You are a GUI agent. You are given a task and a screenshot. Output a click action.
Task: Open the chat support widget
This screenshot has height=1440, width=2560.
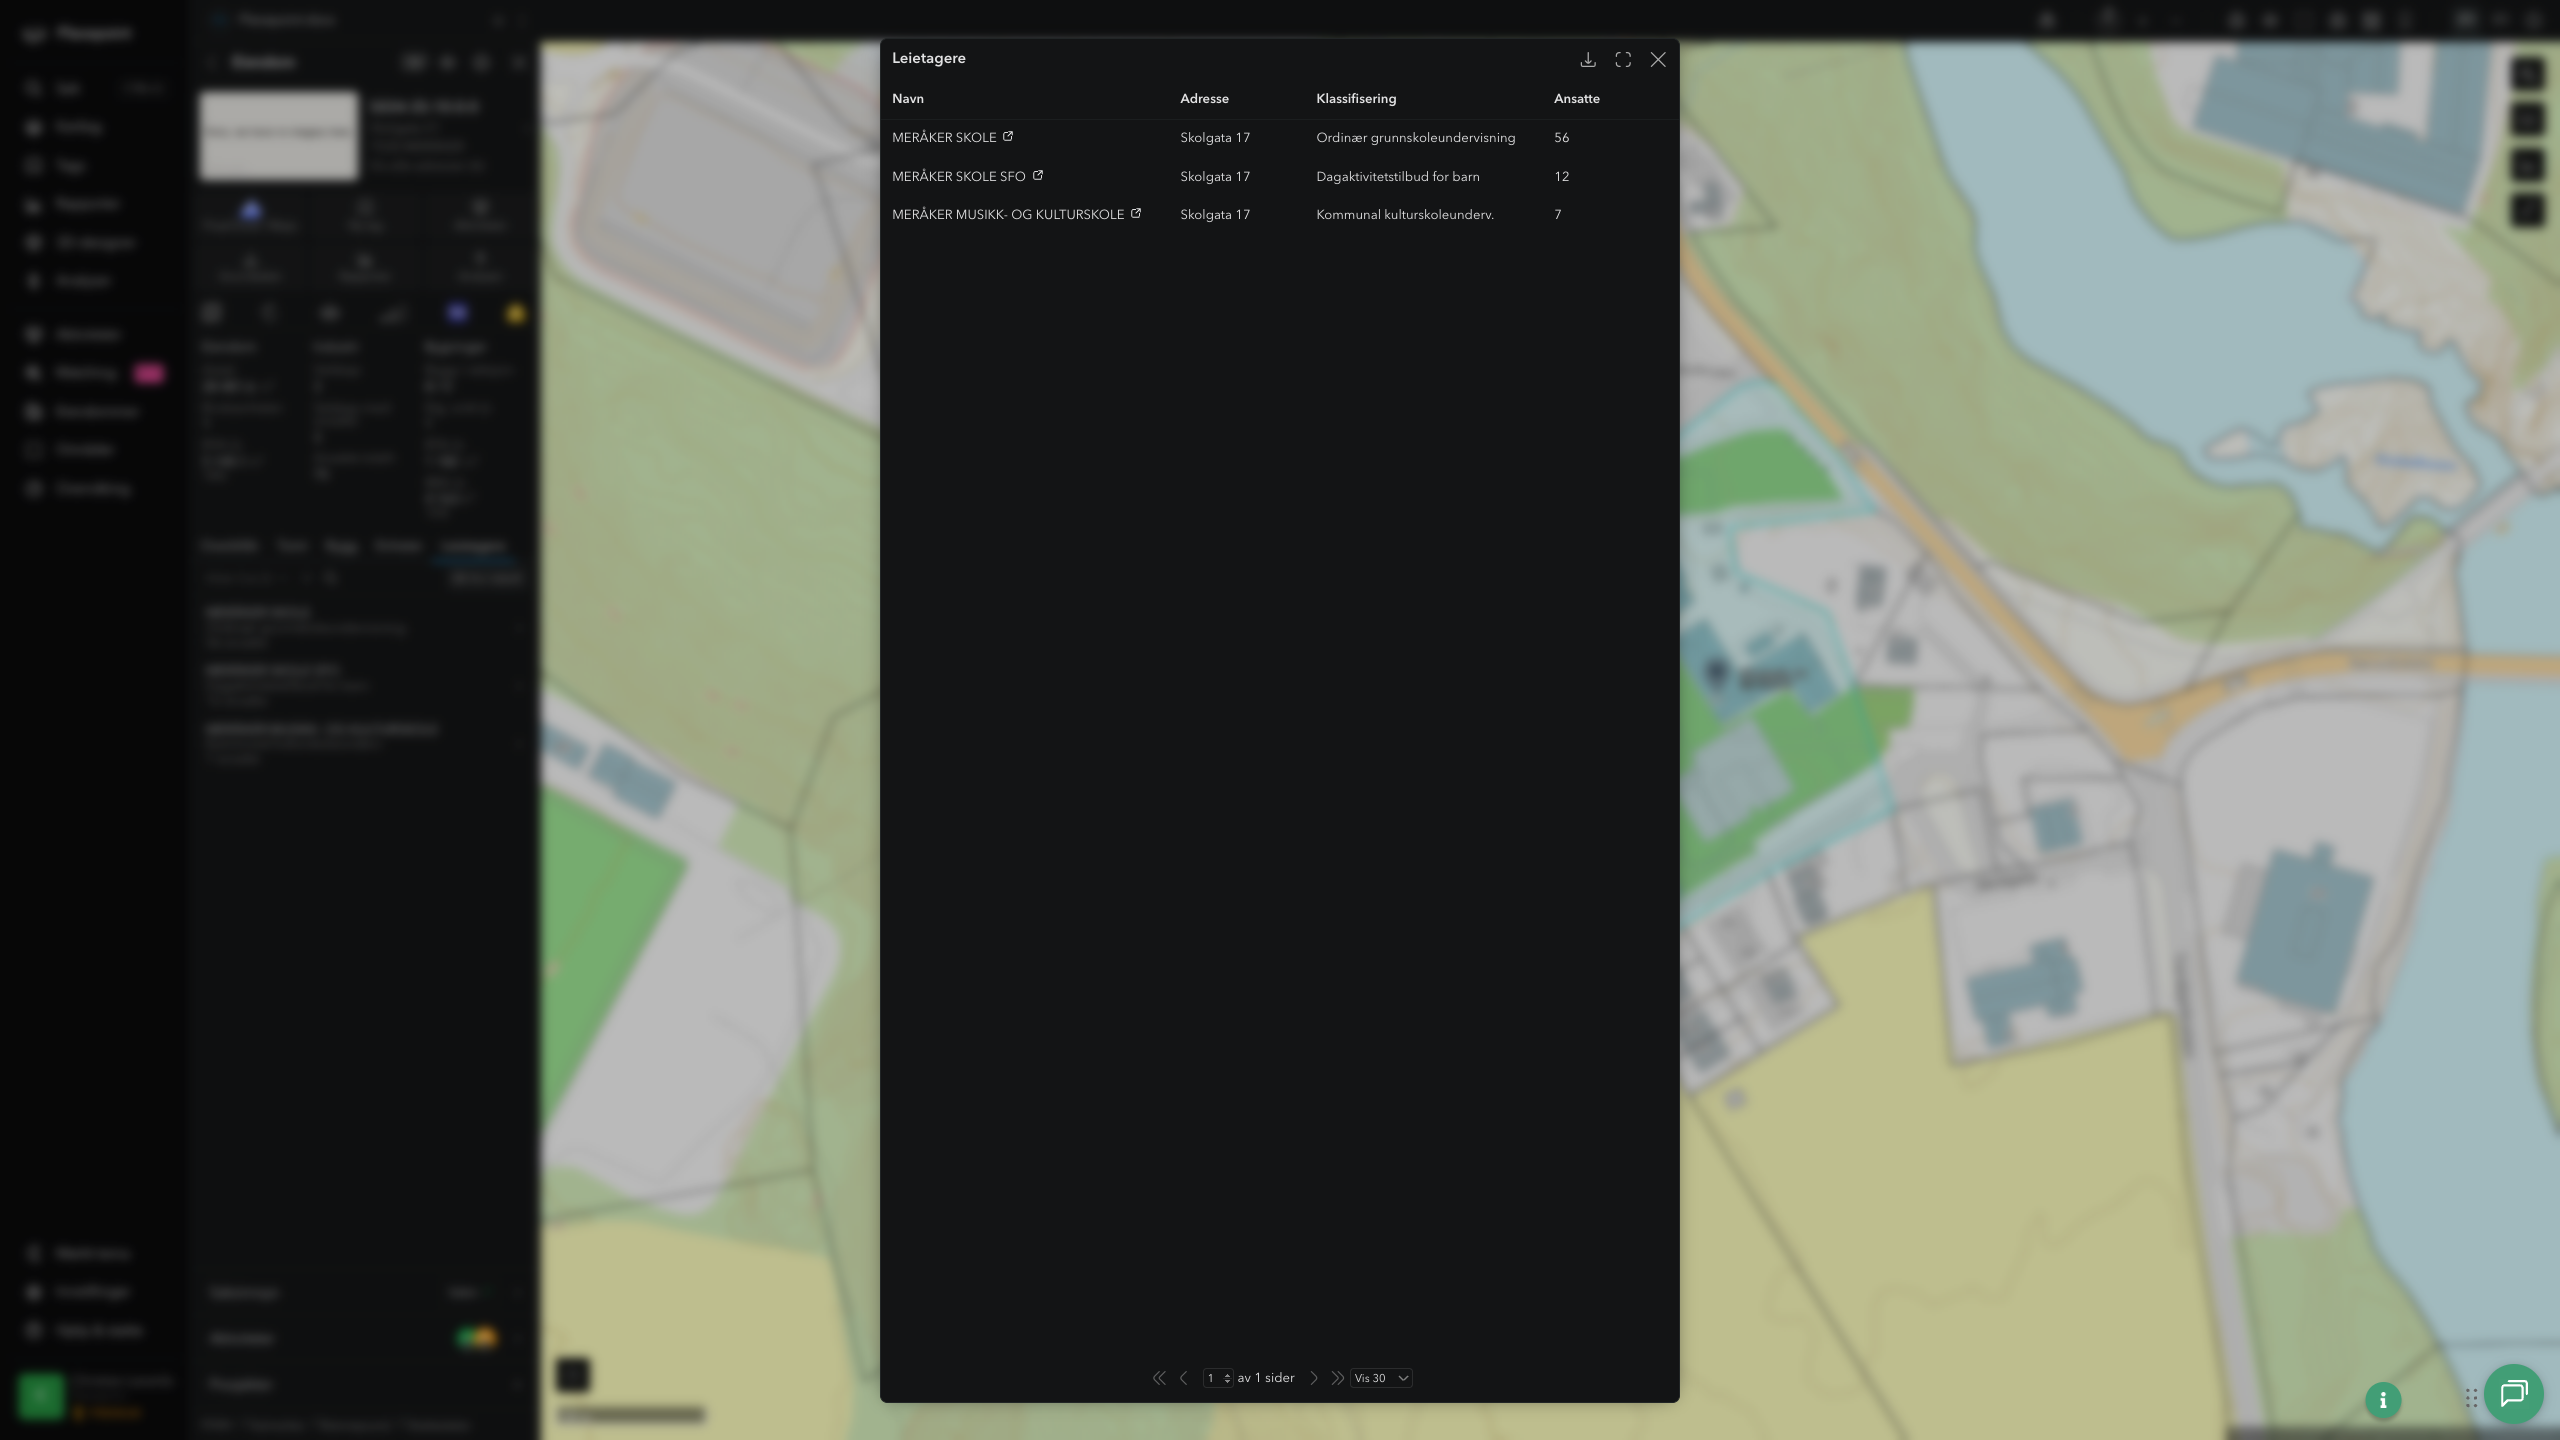click(x=2513, y=1393)
